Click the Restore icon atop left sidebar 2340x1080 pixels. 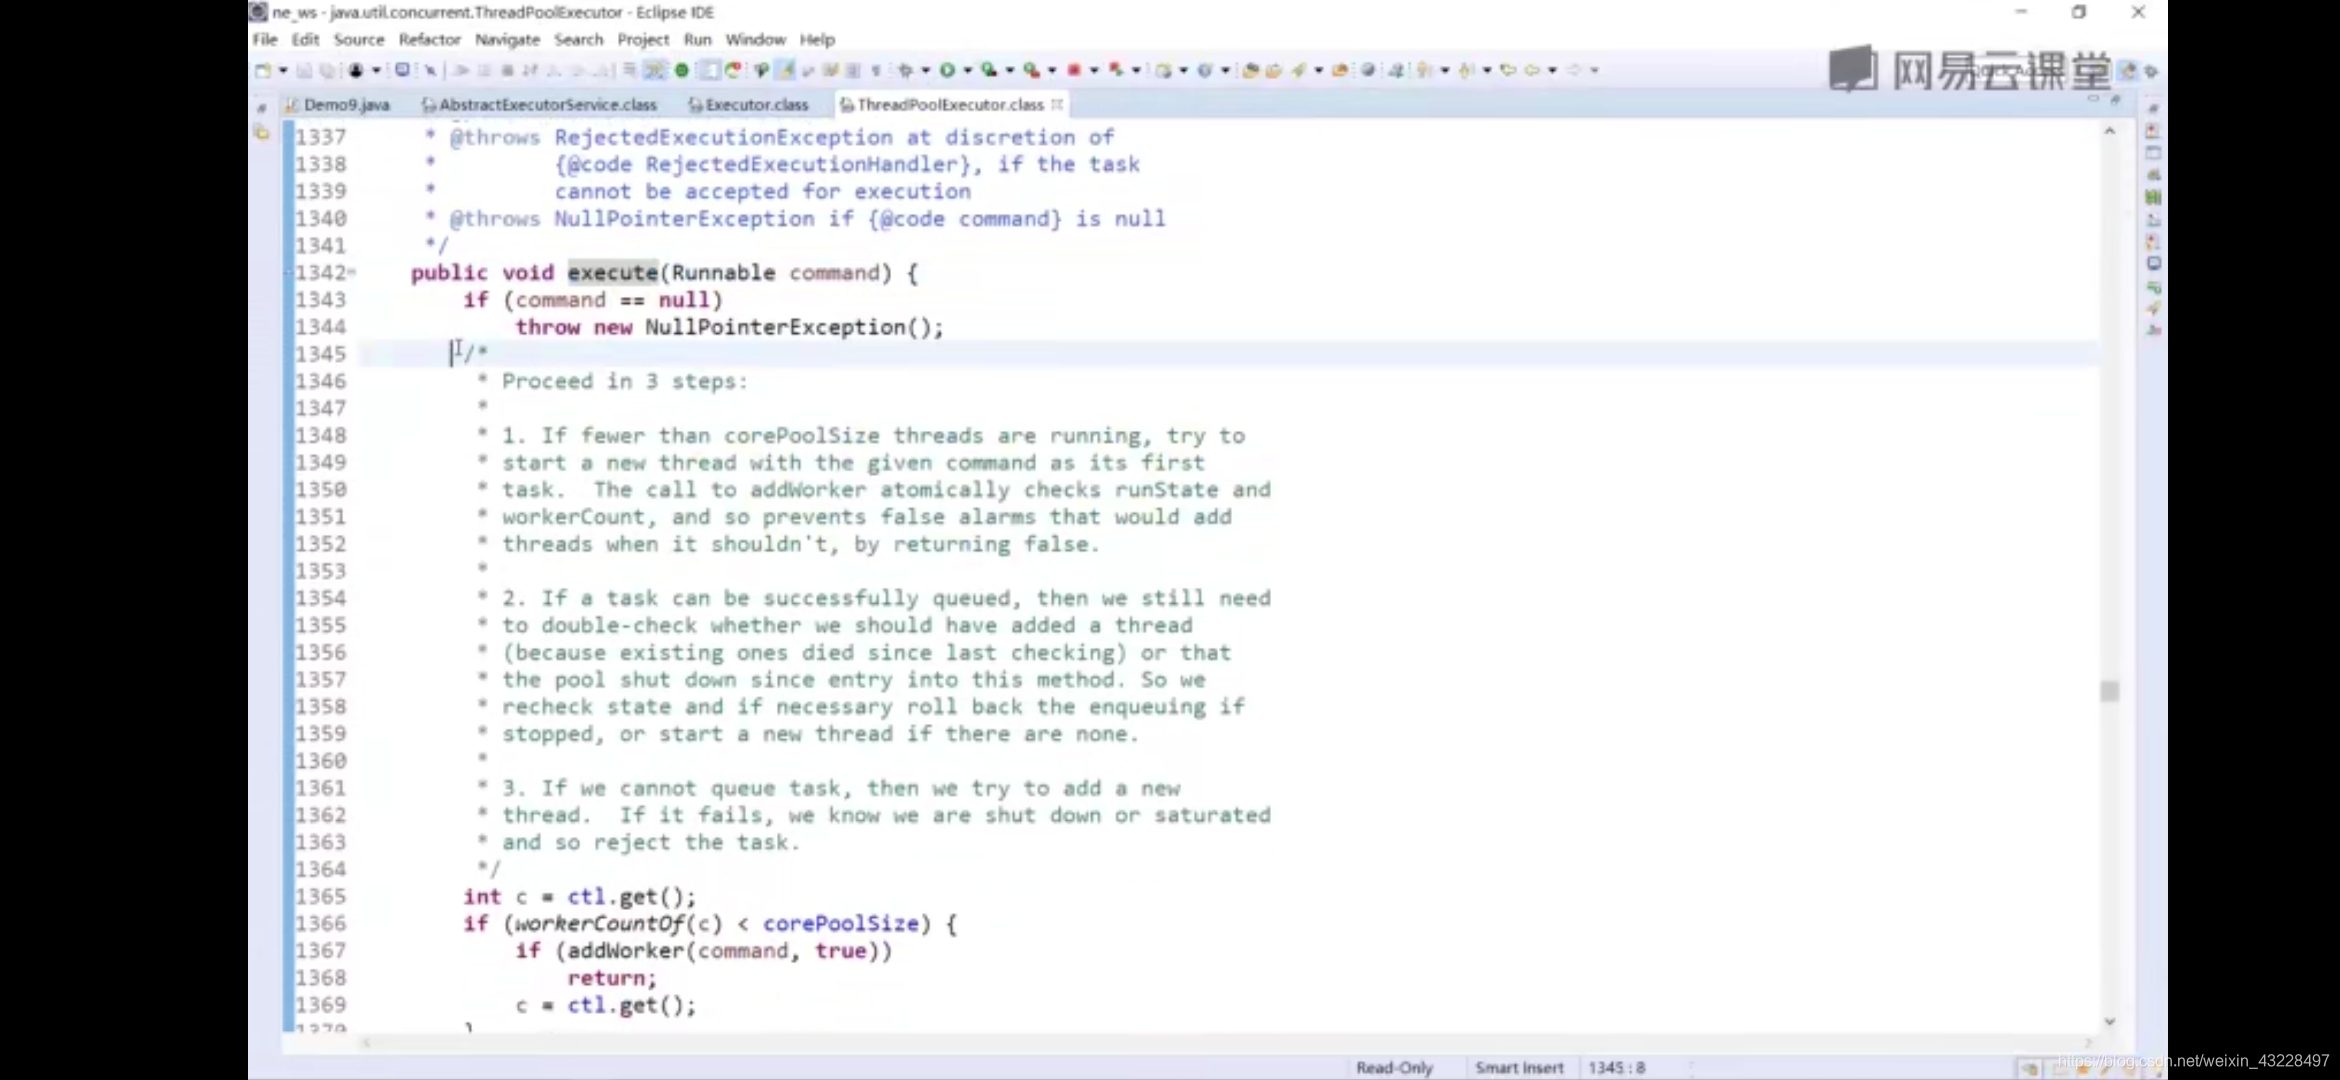click(261, 107)
